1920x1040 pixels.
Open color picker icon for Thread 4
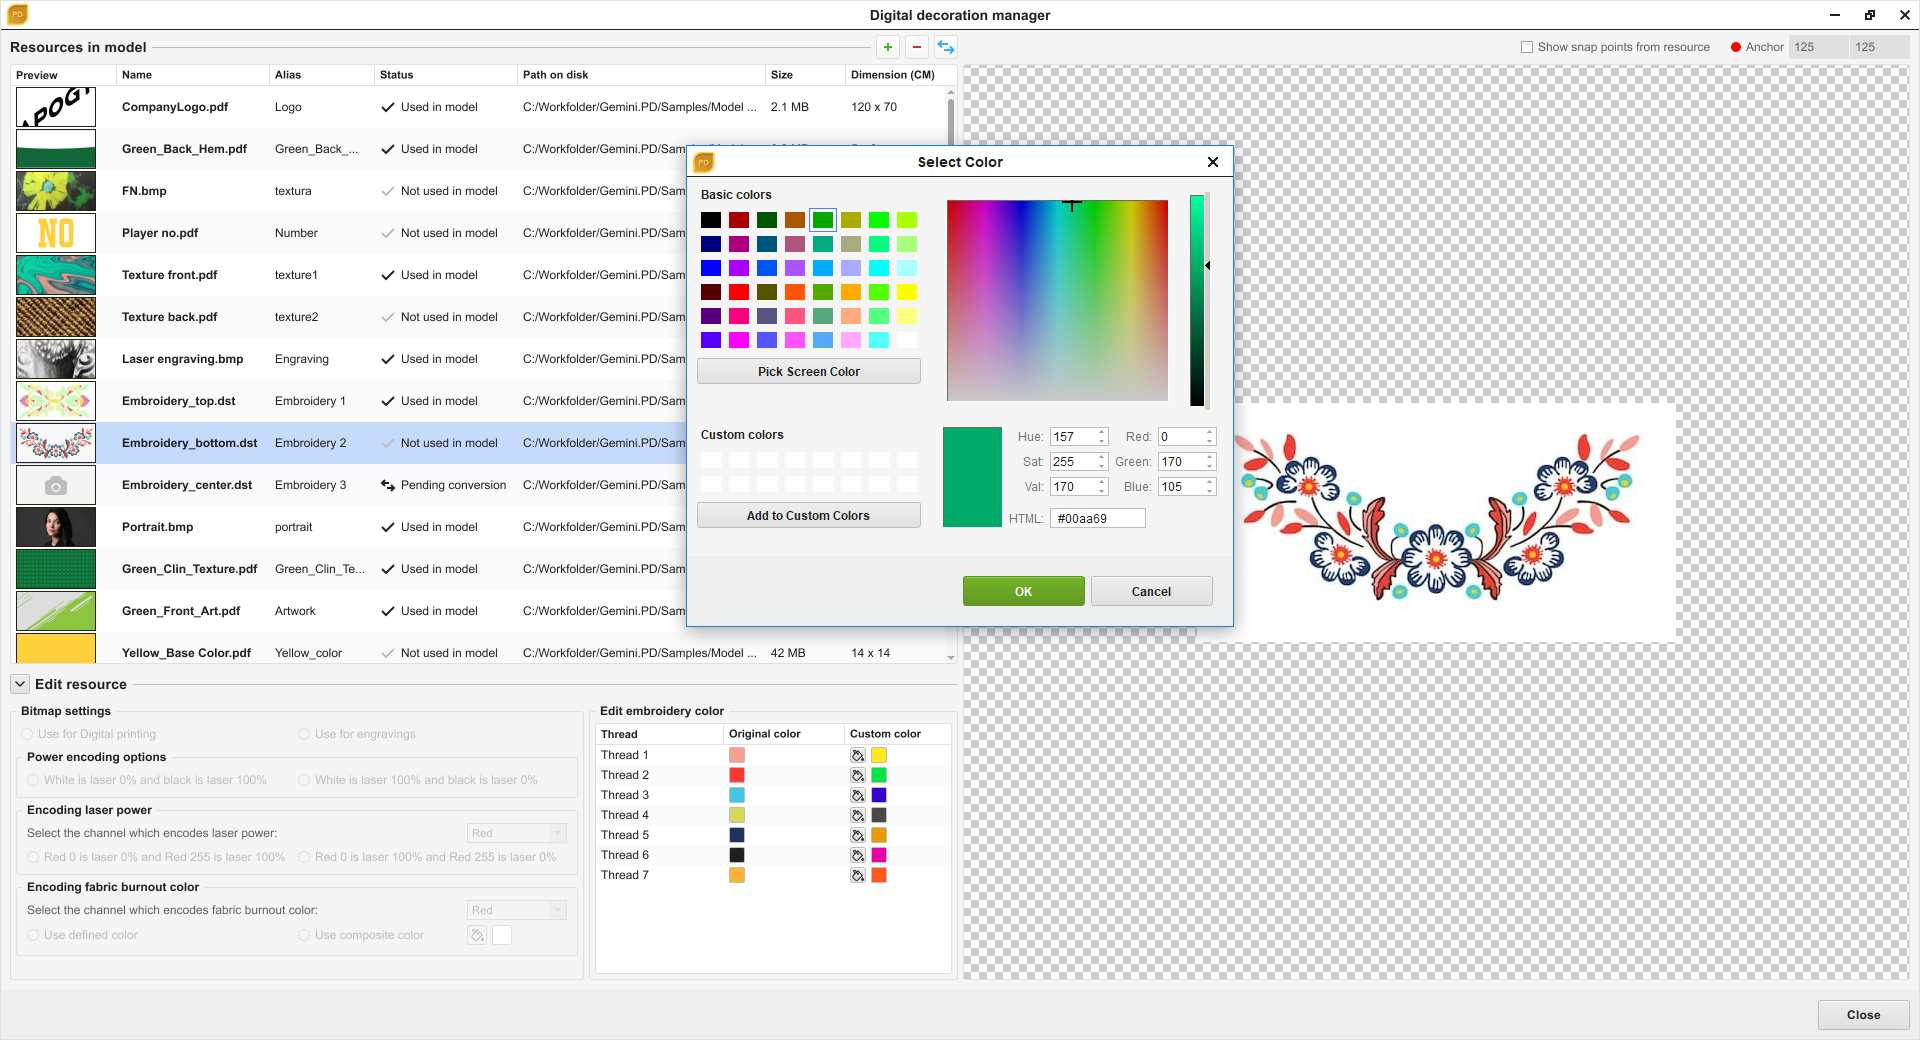(857, 815)
